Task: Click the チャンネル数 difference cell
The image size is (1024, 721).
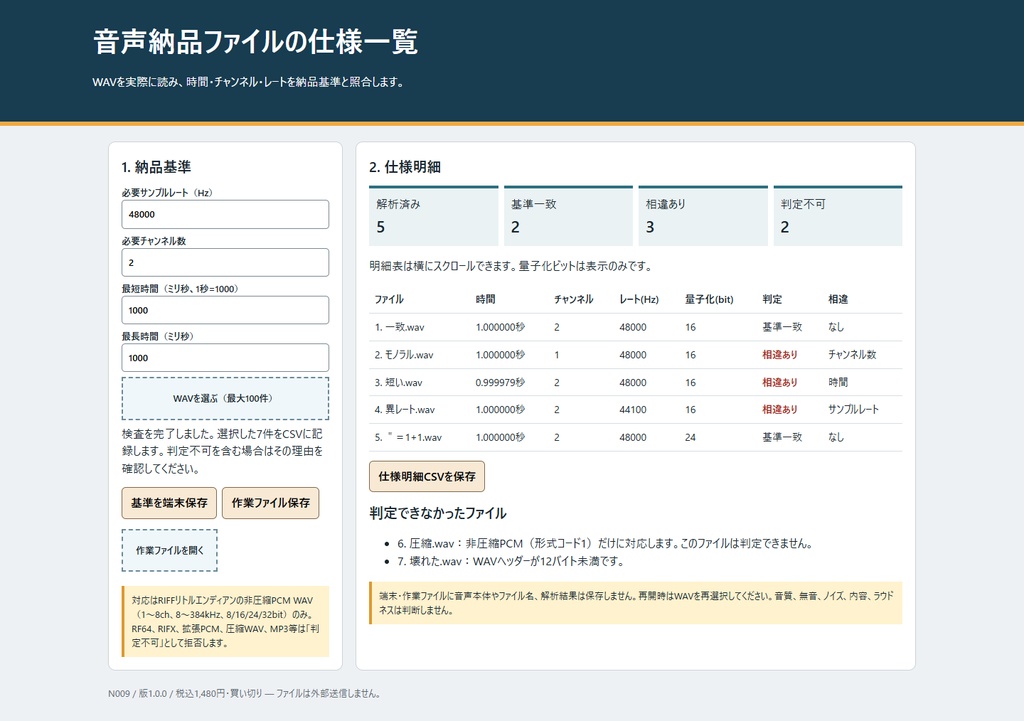Action: [x=852, y=355]
